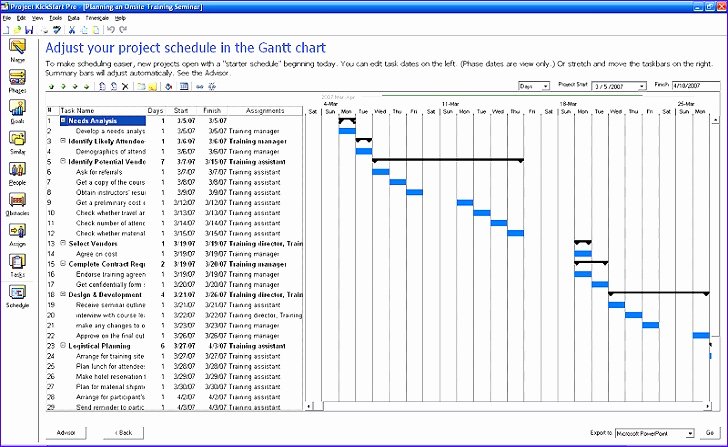Click the Go export button
The image size is (728, 447).
coord(709,433)
